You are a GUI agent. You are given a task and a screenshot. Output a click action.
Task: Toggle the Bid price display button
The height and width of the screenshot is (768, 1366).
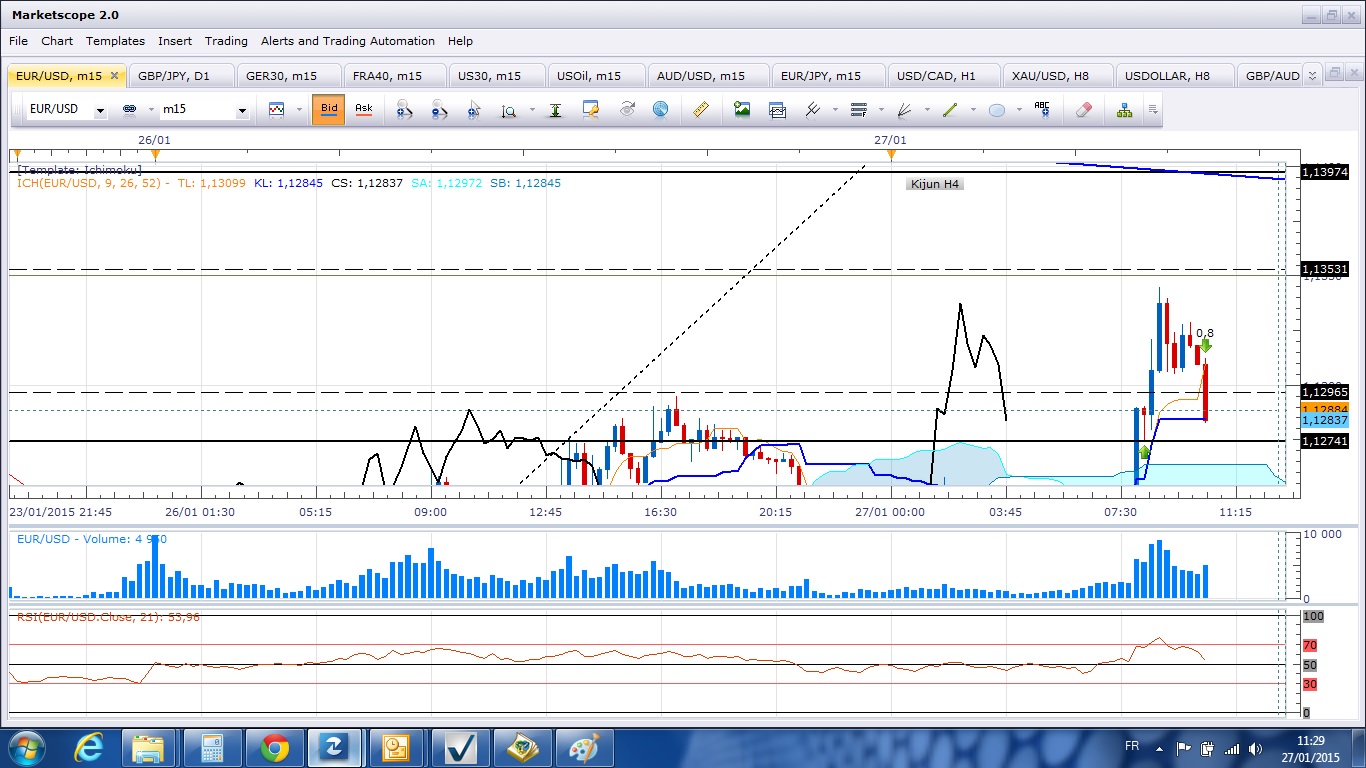point(328,109)
